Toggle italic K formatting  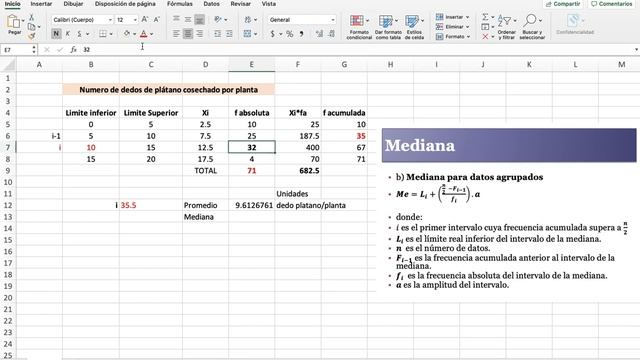68,33
